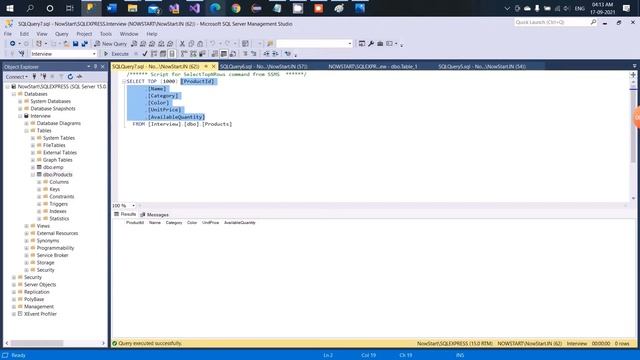Toggle Results to File

[233, 53]
